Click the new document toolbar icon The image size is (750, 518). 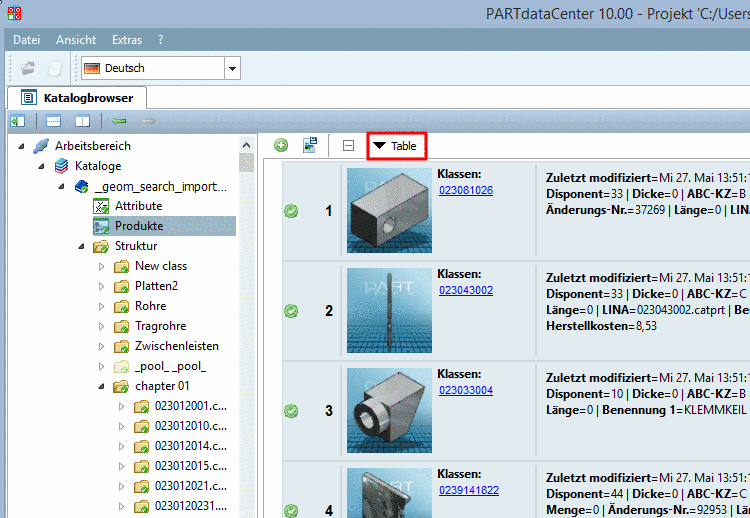[x=55, y=68]
